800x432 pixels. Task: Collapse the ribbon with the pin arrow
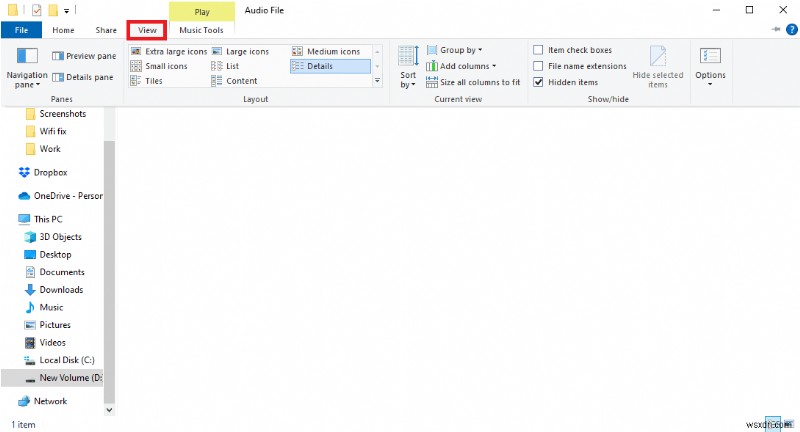[x=776, y=30]
